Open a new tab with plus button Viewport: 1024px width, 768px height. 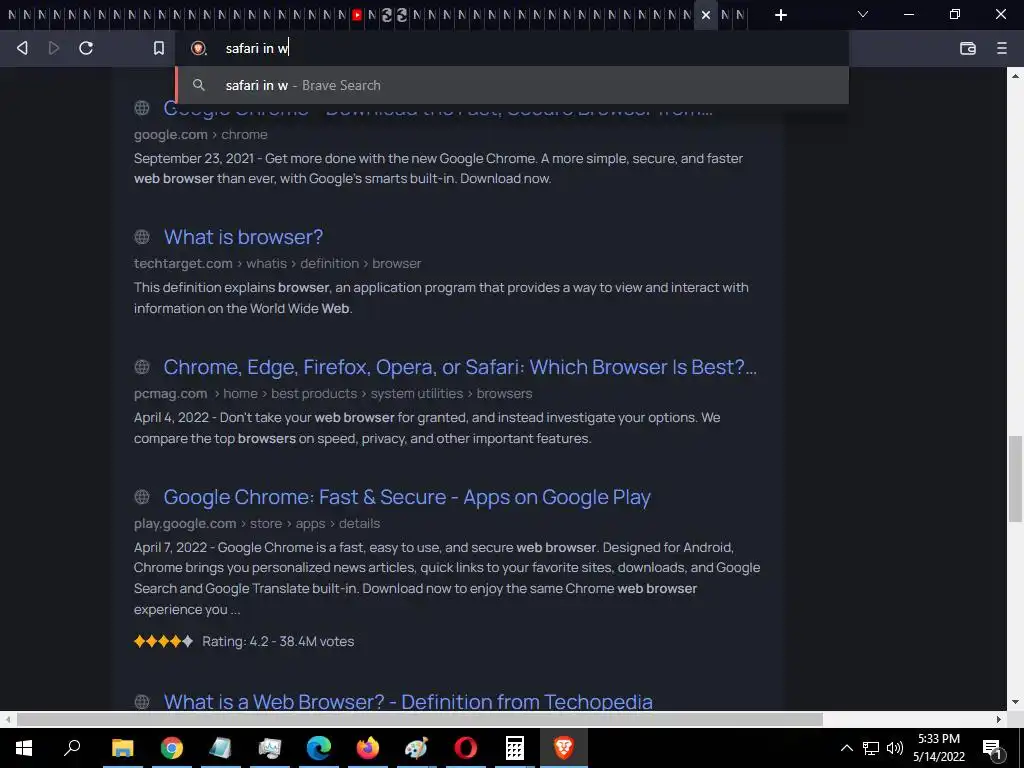780,14
